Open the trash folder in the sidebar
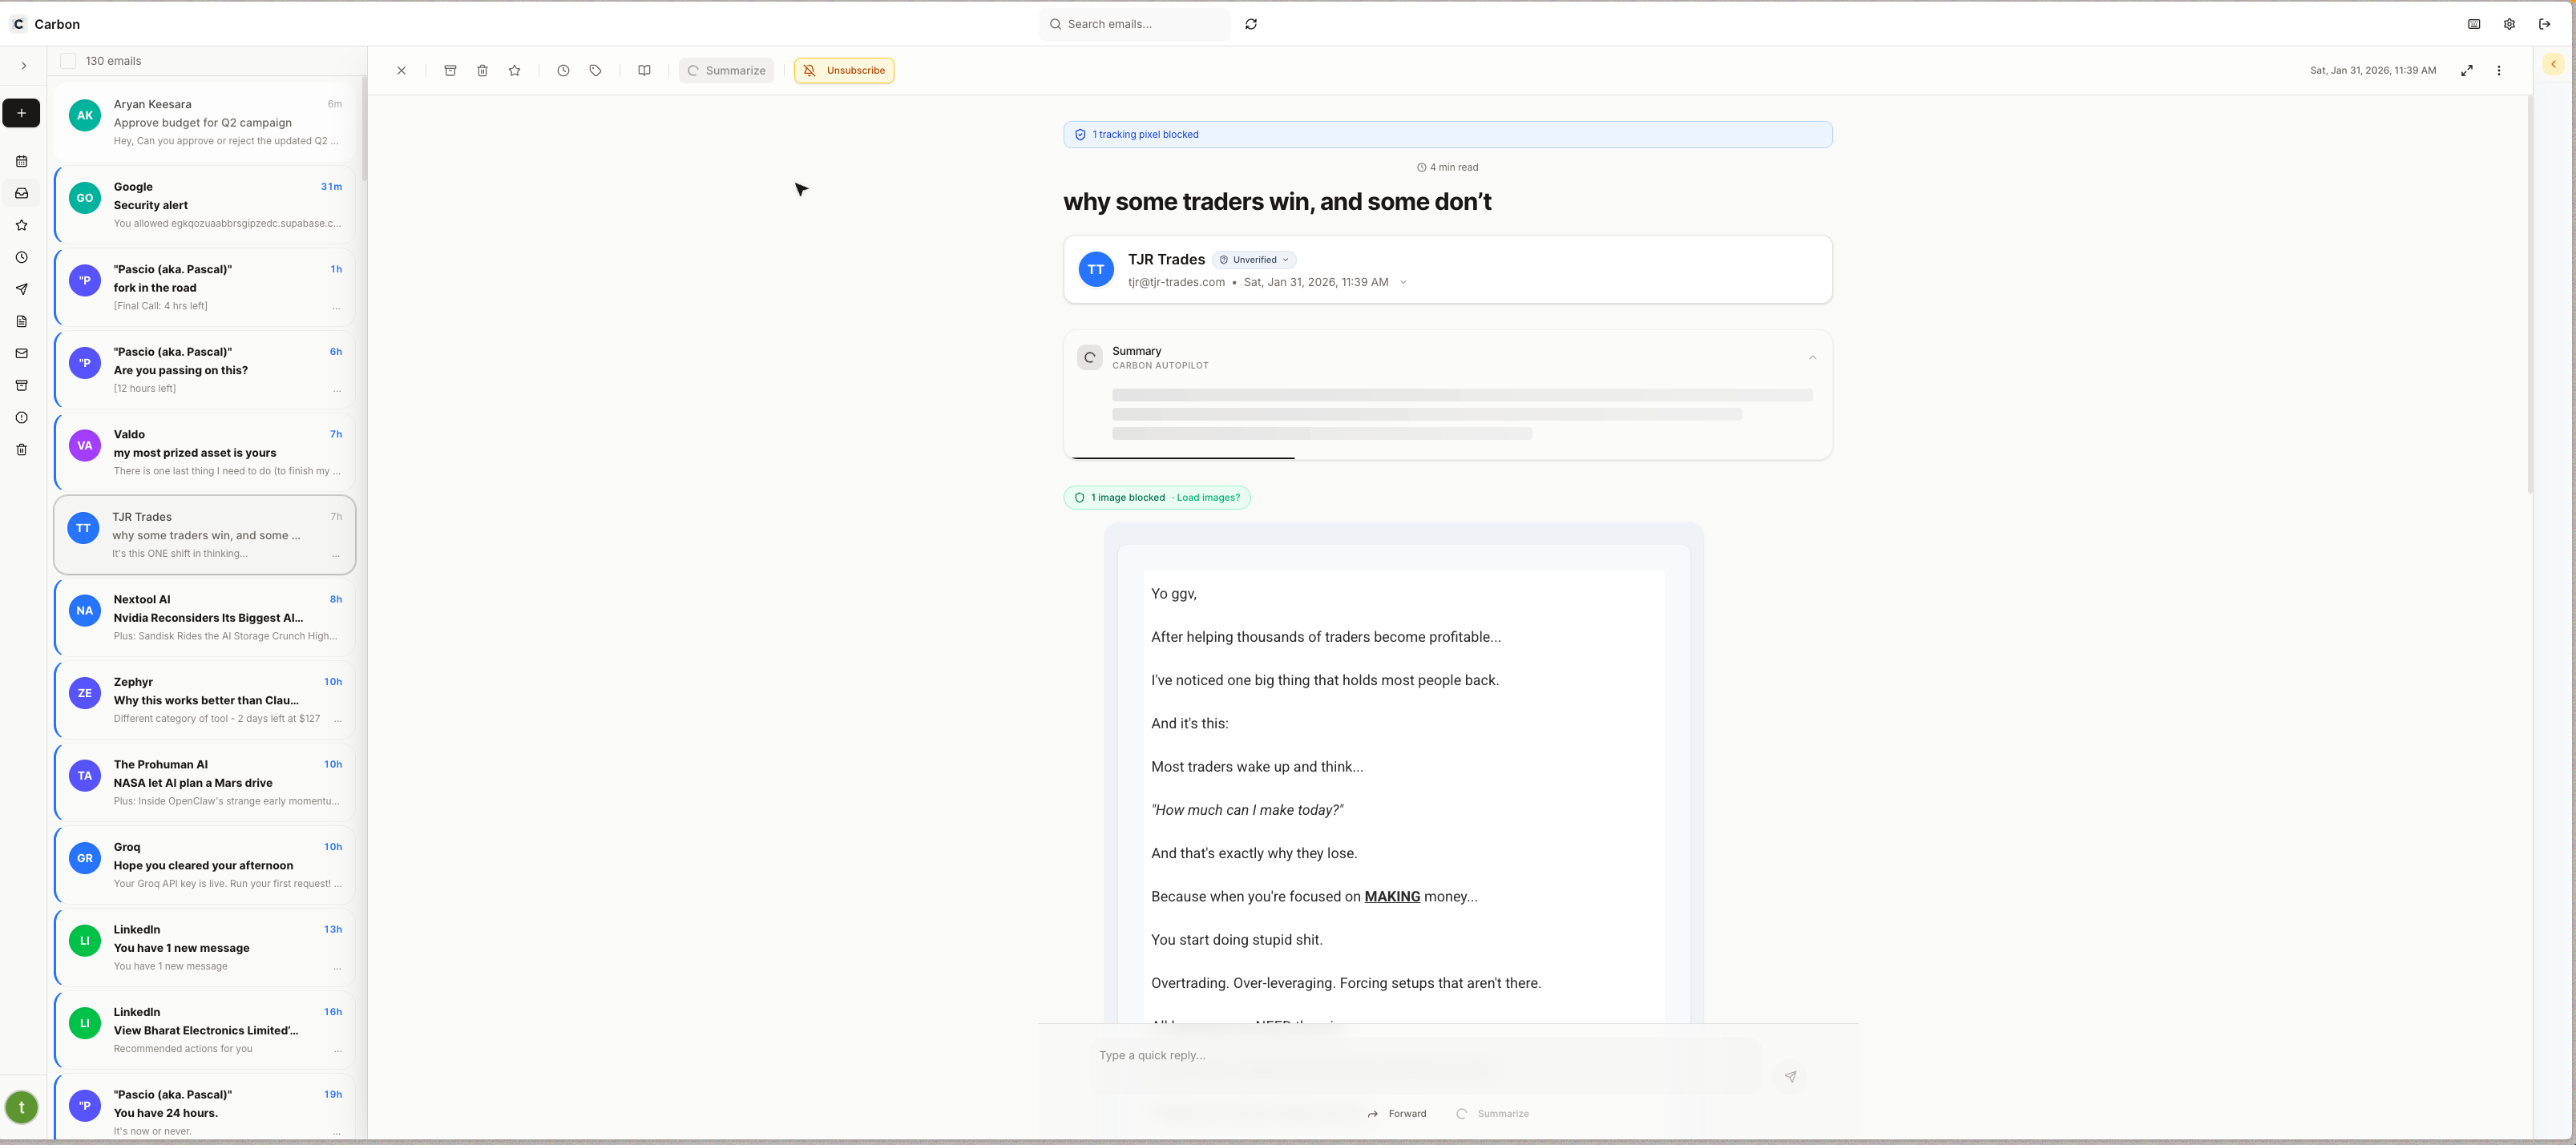 pyautogui.click(x=21, y=449)
